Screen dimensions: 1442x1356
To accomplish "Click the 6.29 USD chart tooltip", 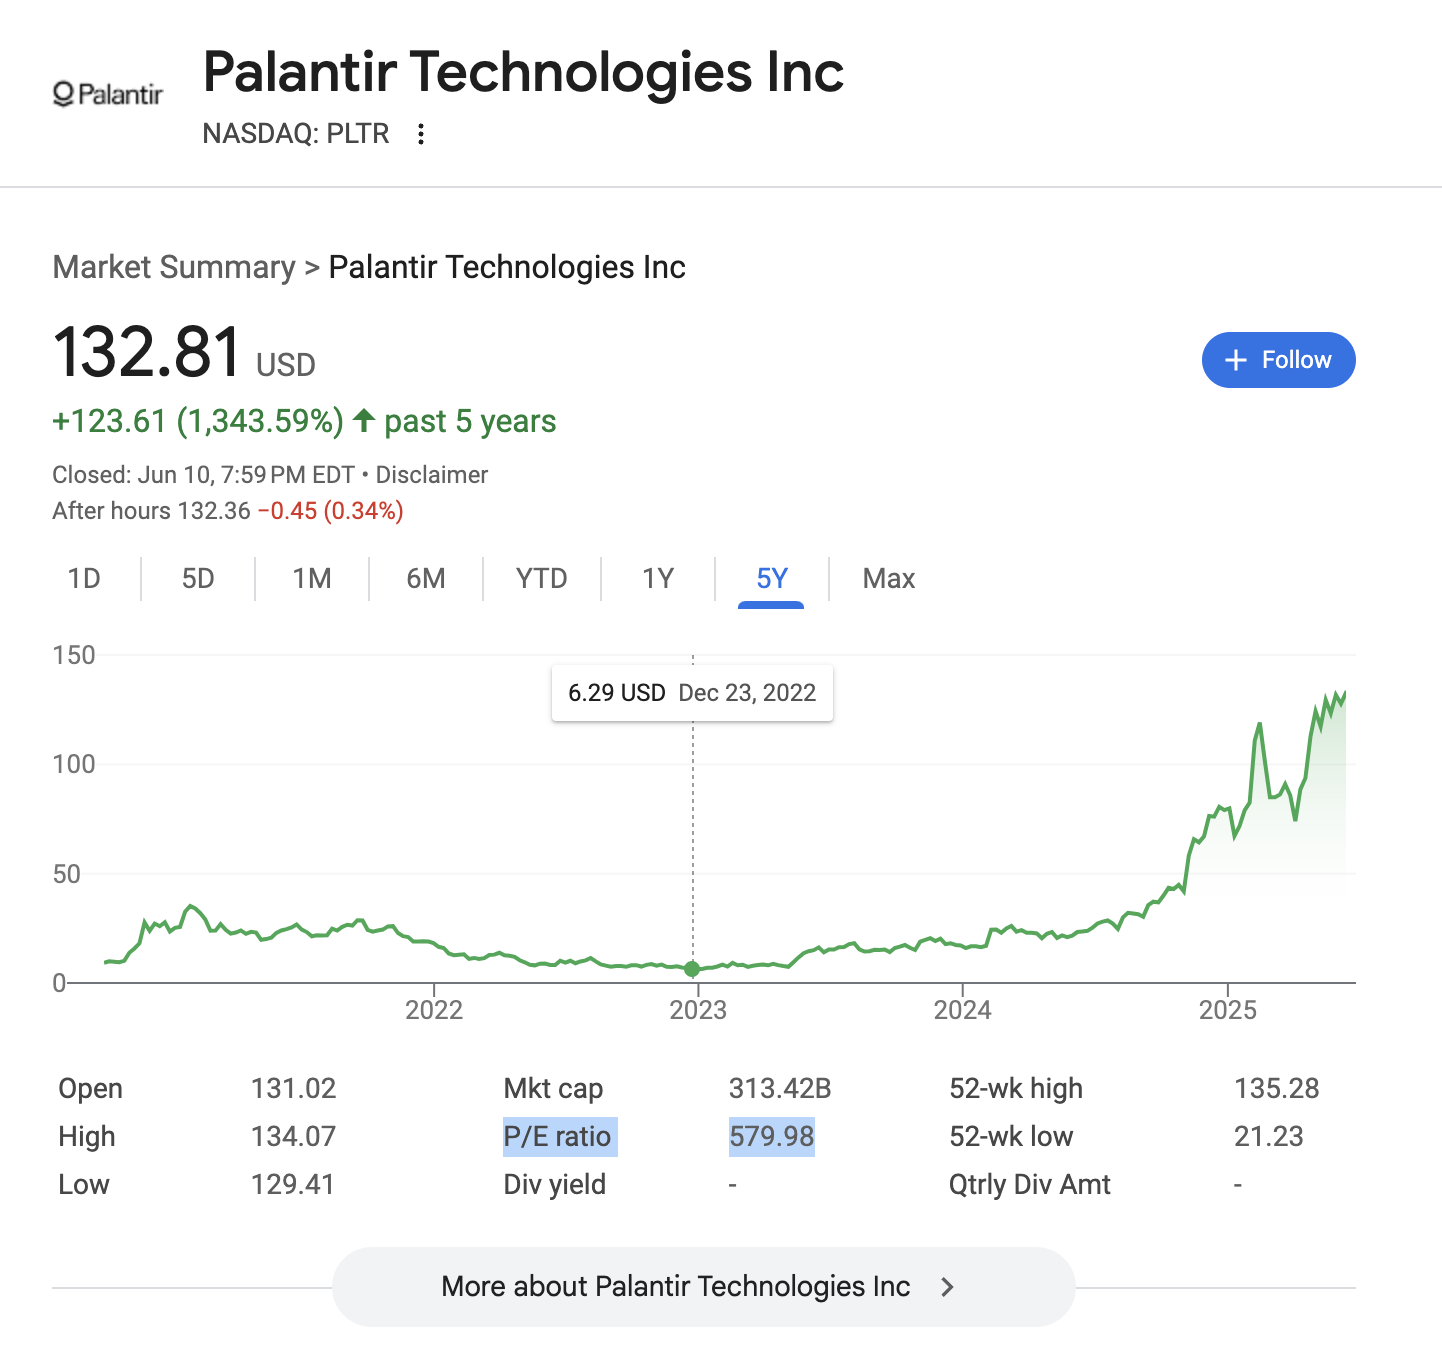I will pos(692,693).
